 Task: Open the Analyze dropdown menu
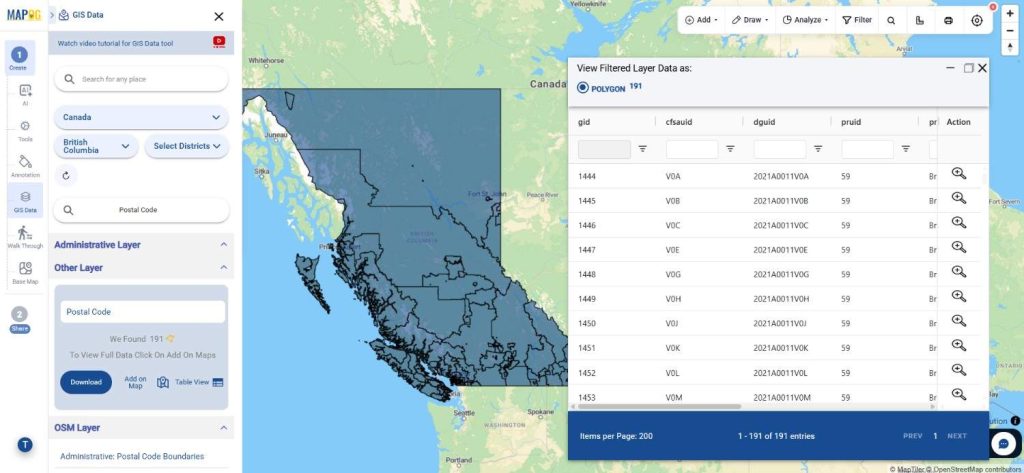[805, 20]
